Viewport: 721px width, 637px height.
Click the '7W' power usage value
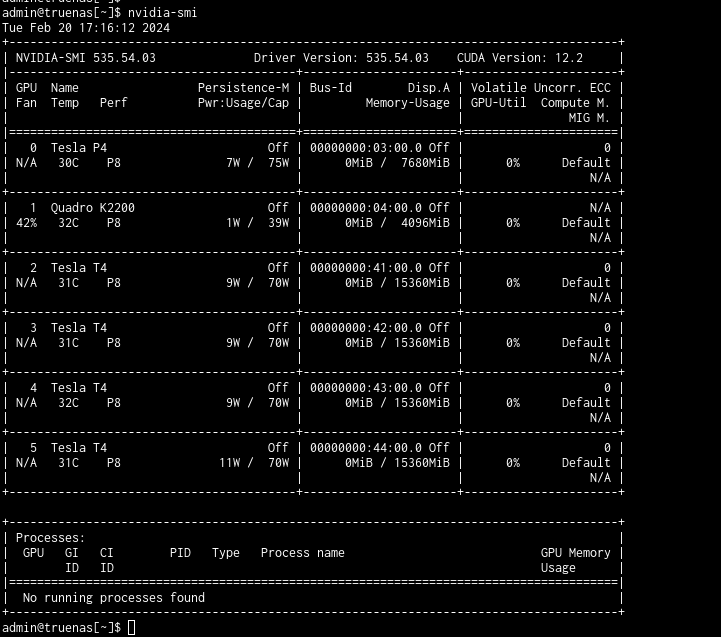point(233,163)
